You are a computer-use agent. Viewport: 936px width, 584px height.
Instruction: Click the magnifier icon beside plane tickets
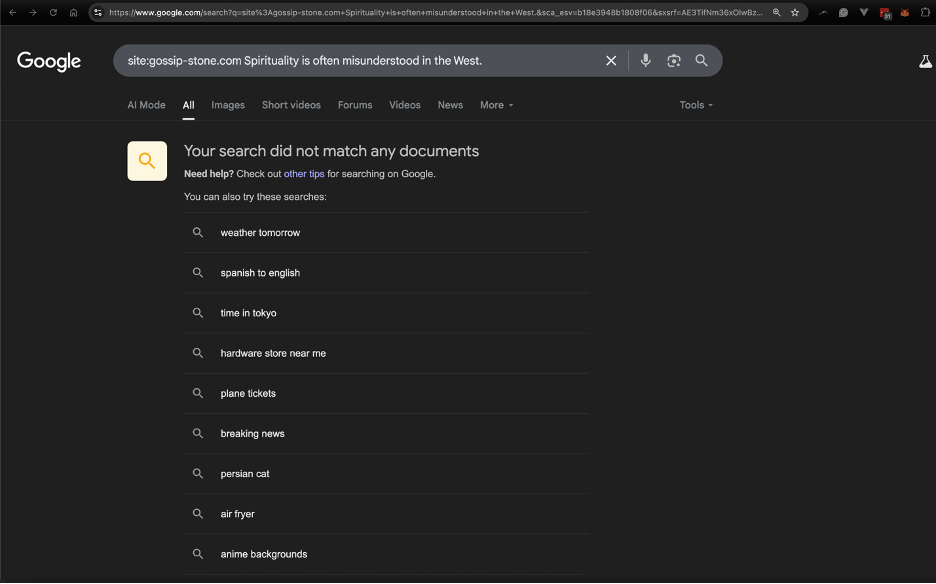coord(198,393)
